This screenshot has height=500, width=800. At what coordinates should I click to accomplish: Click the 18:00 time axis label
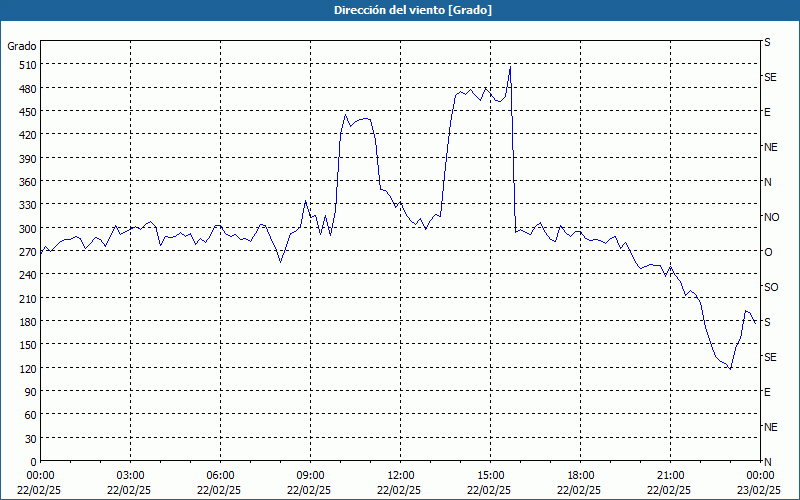pos(581,476)
